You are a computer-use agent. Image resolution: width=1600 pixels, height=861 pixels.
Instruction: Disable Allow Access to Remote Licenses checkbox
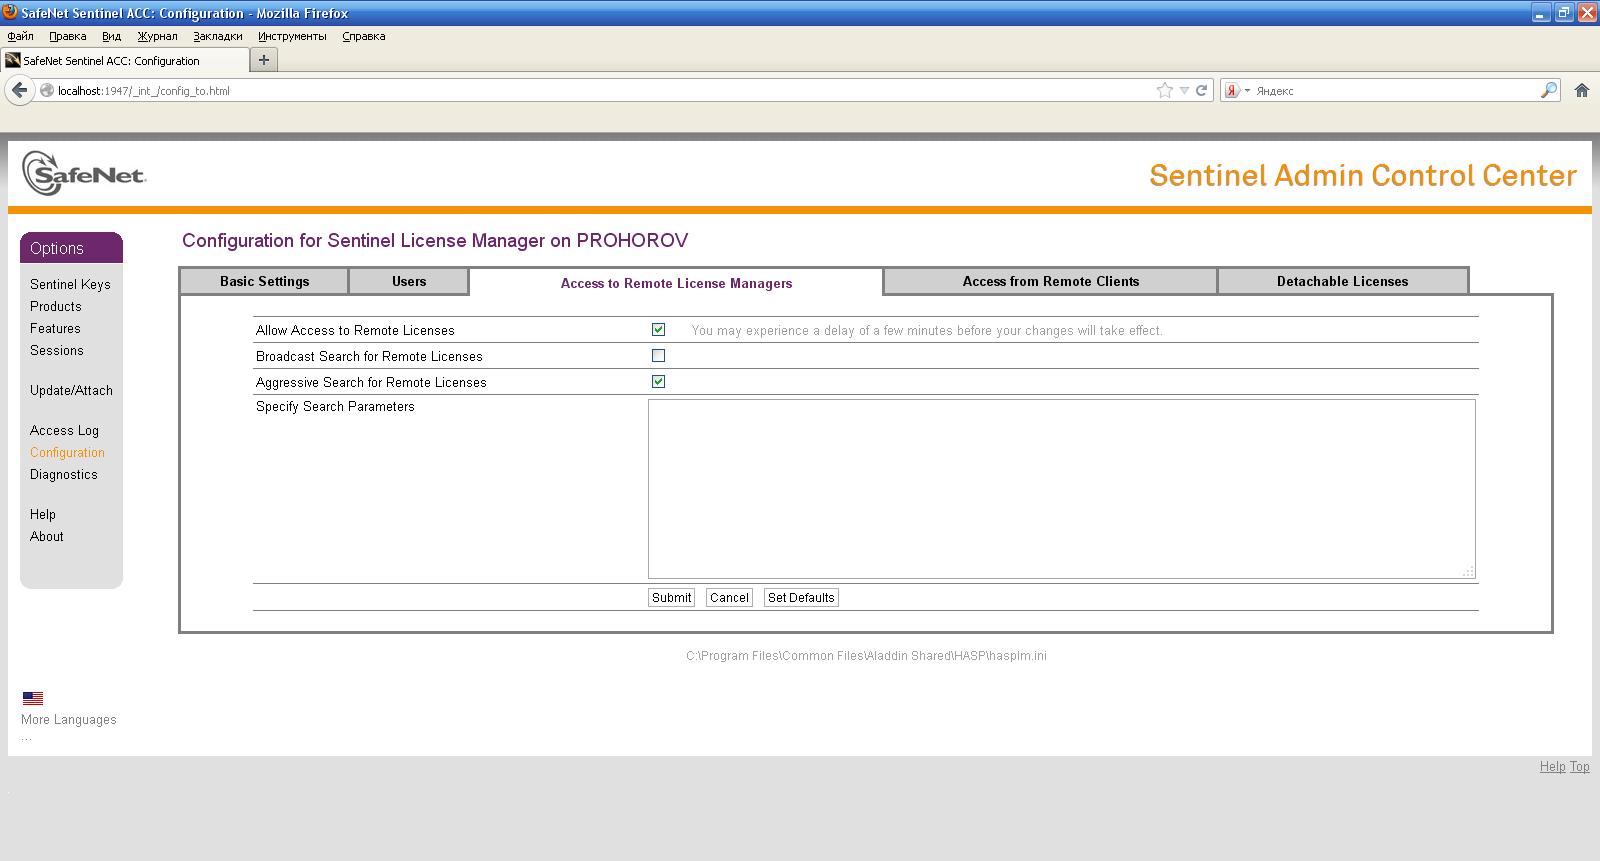(658, 329)
